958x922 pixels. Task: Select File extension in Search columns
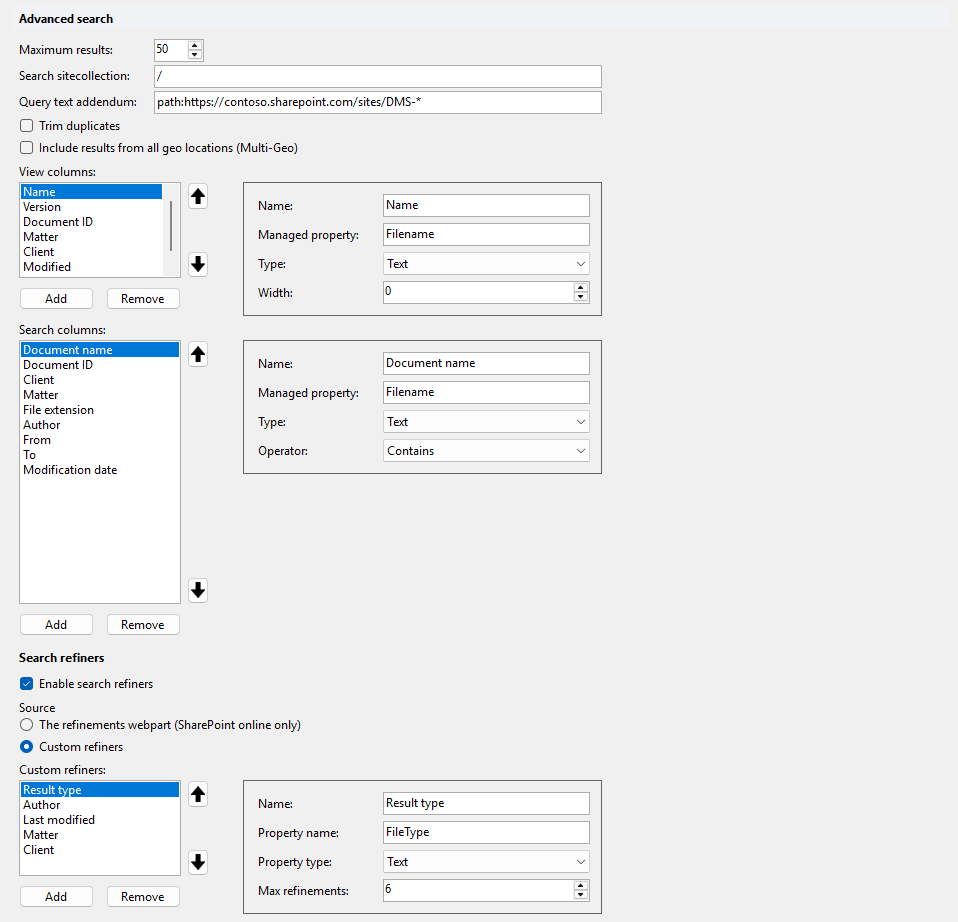[x=100, y=410]
